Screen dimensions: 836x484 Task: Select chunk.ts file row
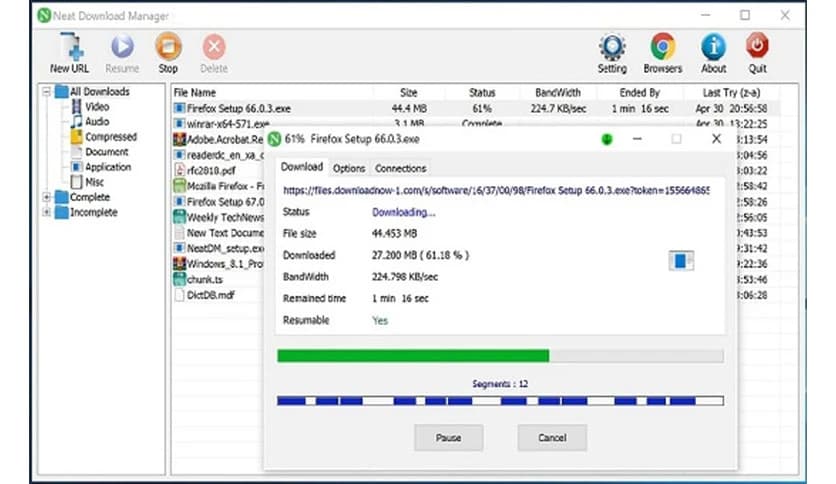point(218,279)
